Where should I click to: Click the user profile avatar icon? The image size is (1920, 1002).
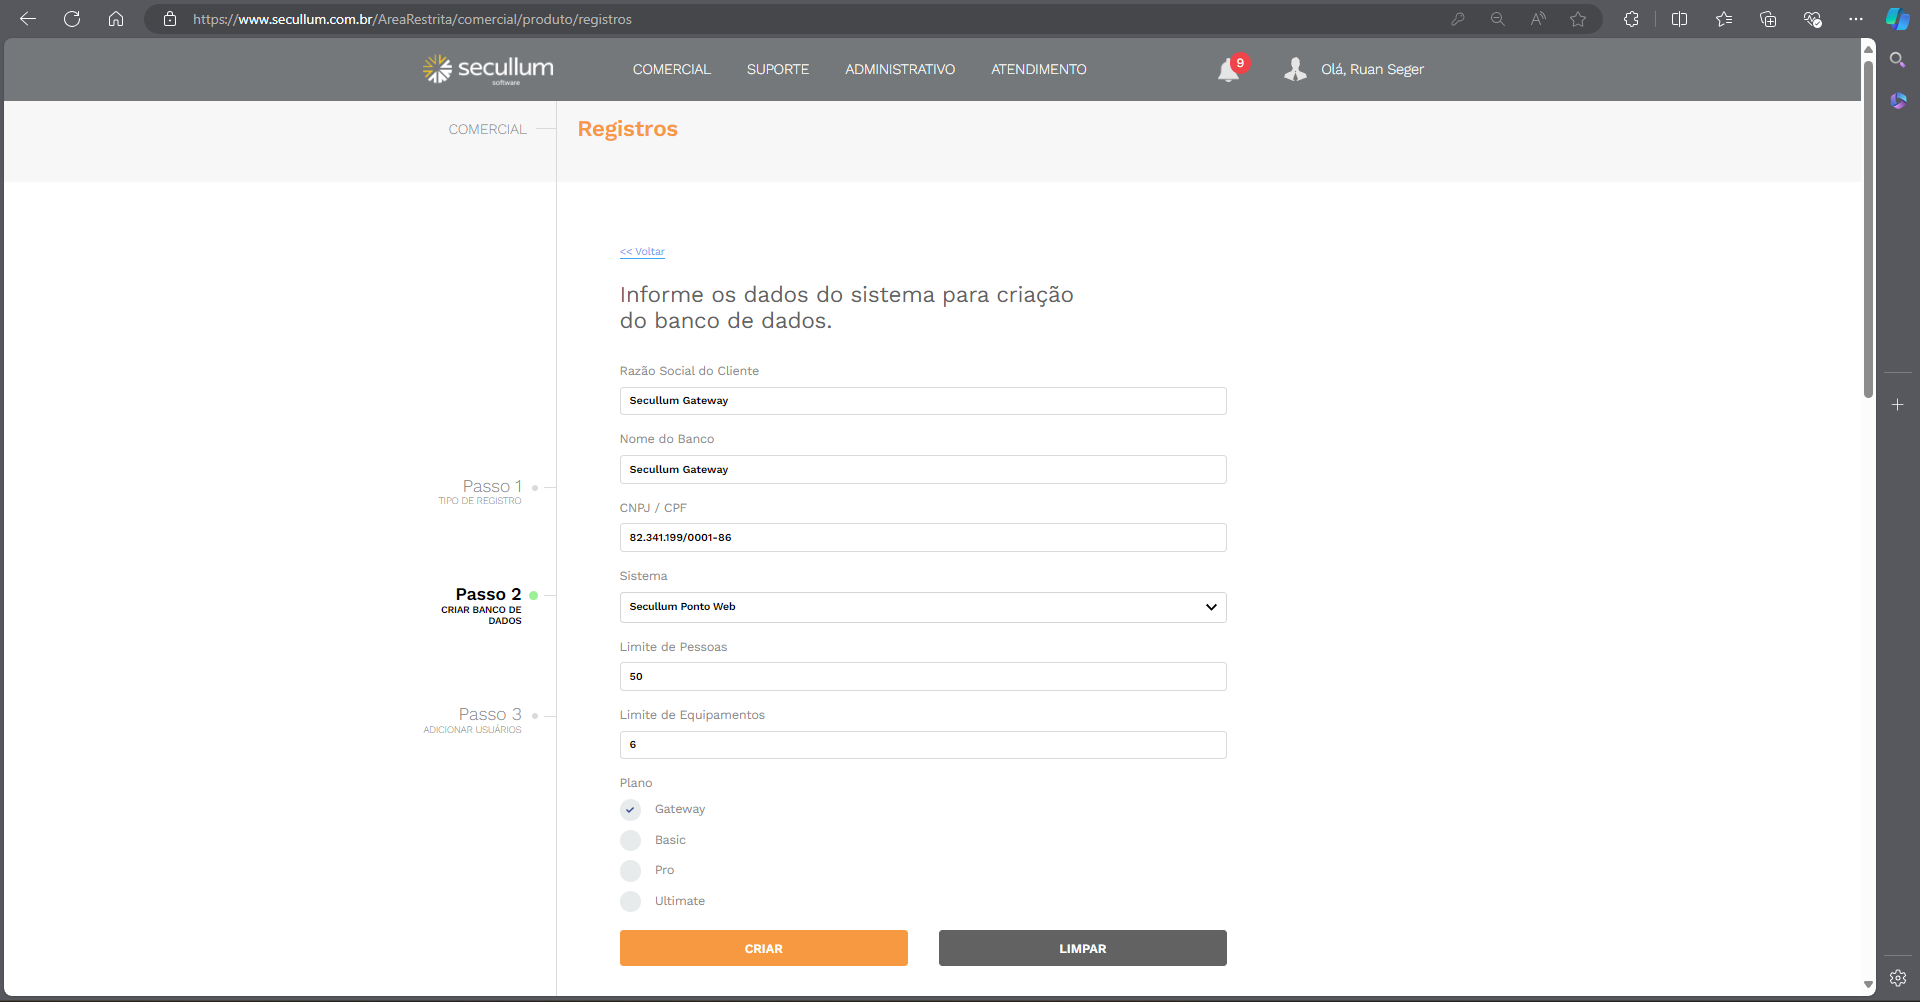click(1295, 69)
